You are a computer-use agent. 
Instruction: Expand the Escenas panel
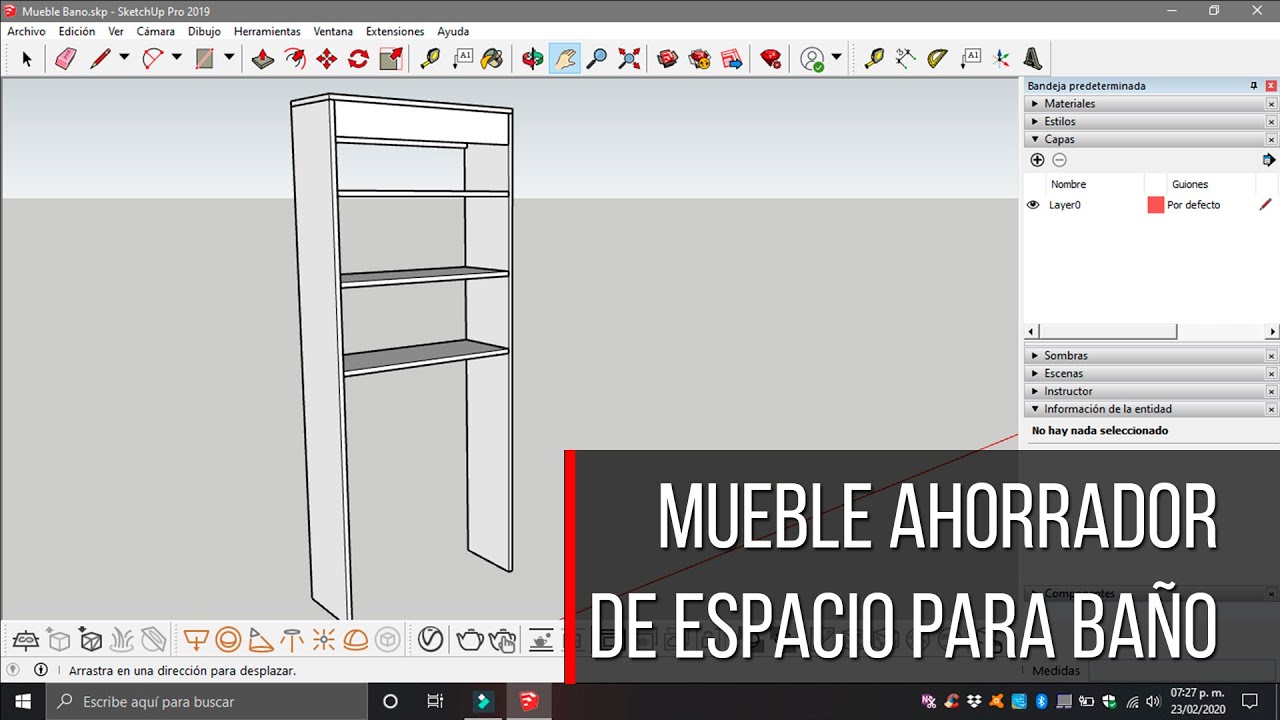click(1144, 374)
